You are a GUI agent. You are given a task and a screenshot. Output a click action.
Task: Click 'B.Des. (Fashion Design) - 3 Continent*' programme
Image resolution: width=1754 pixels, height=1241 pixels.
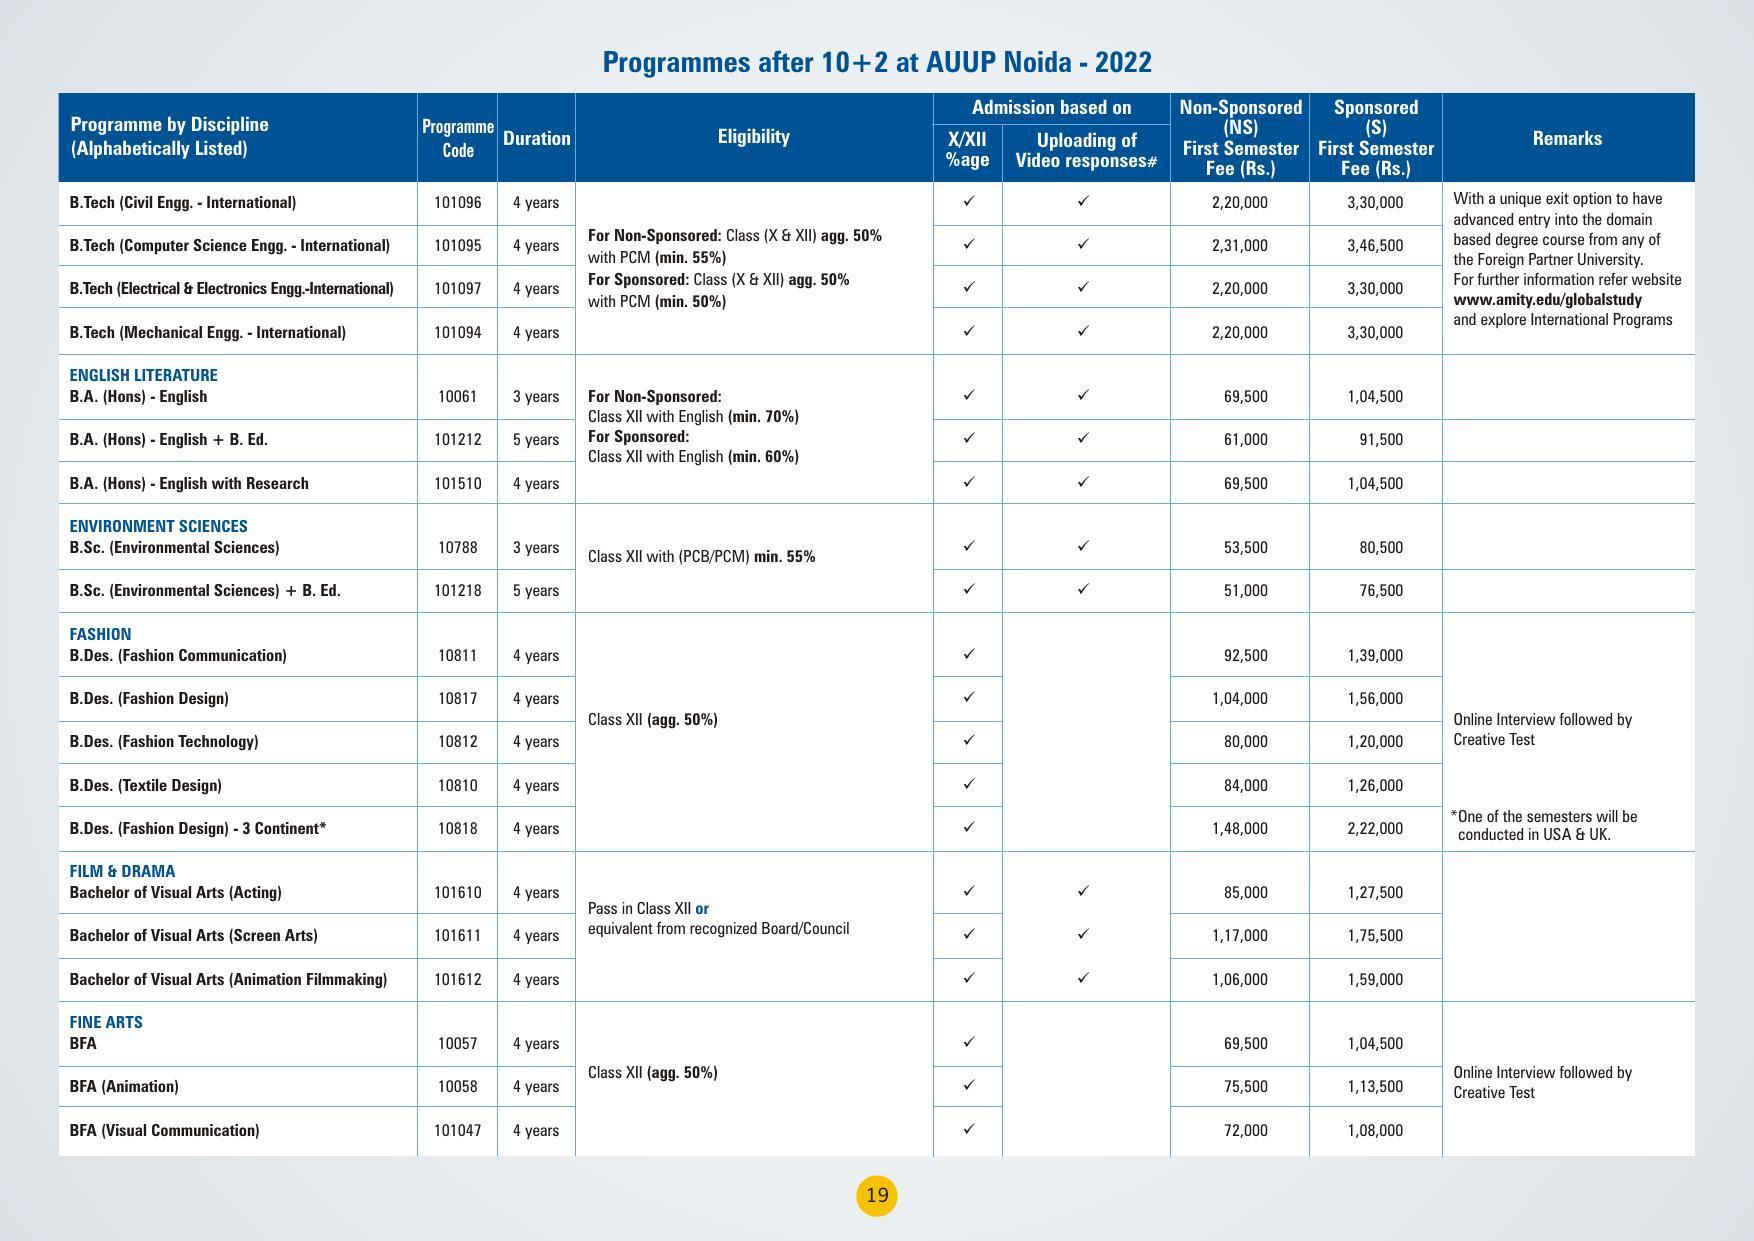click(198, 828)
